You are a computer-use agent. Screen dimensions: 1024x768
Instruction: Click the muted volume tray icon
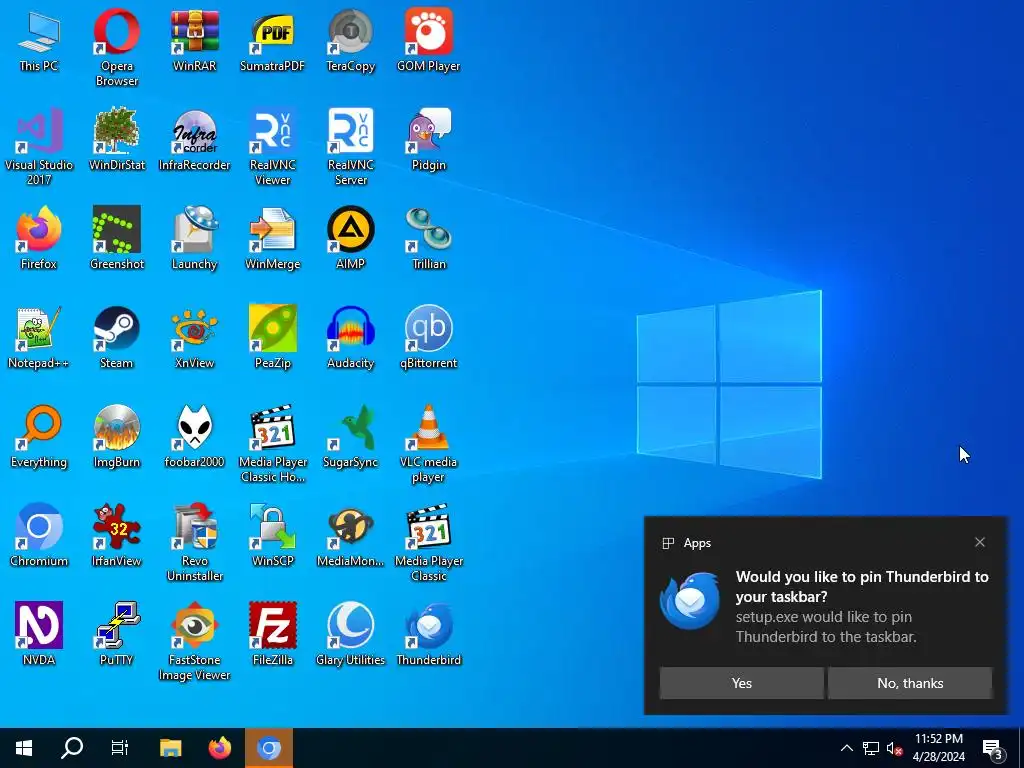click(x=894, y=748)
